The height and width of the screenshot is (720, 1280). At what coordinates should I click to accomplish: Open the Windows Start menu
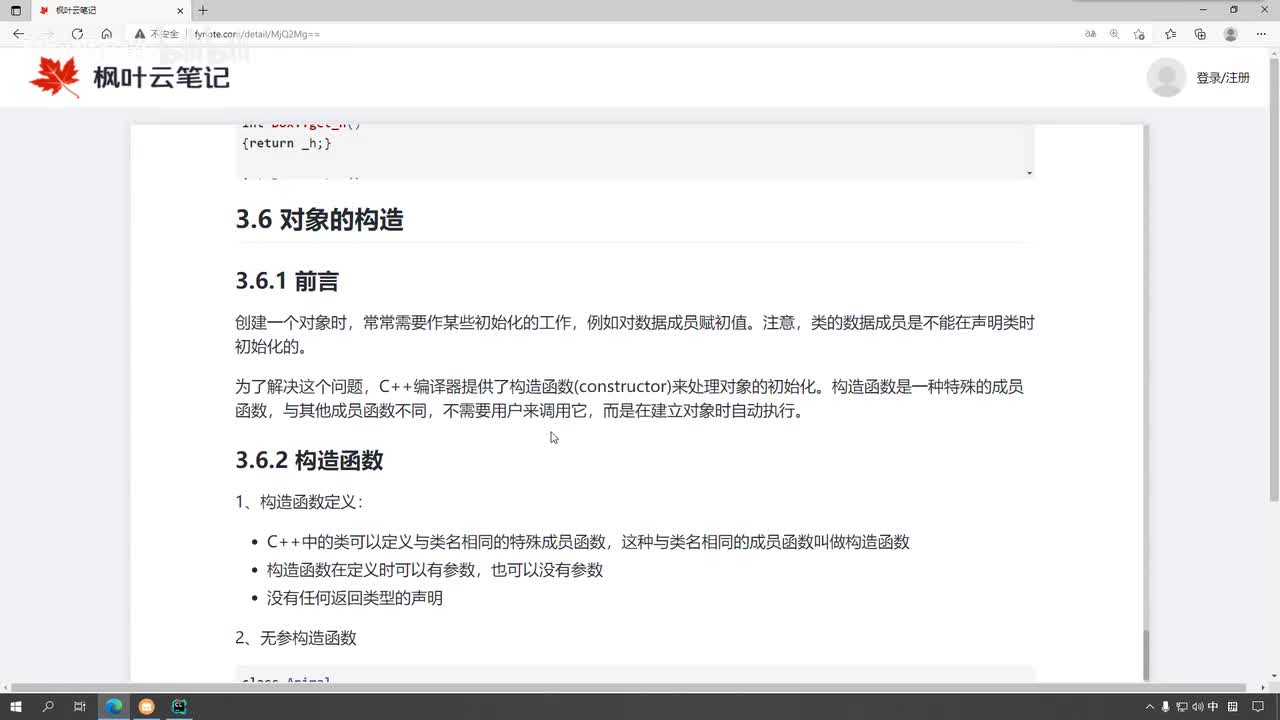tap(16, 706)
